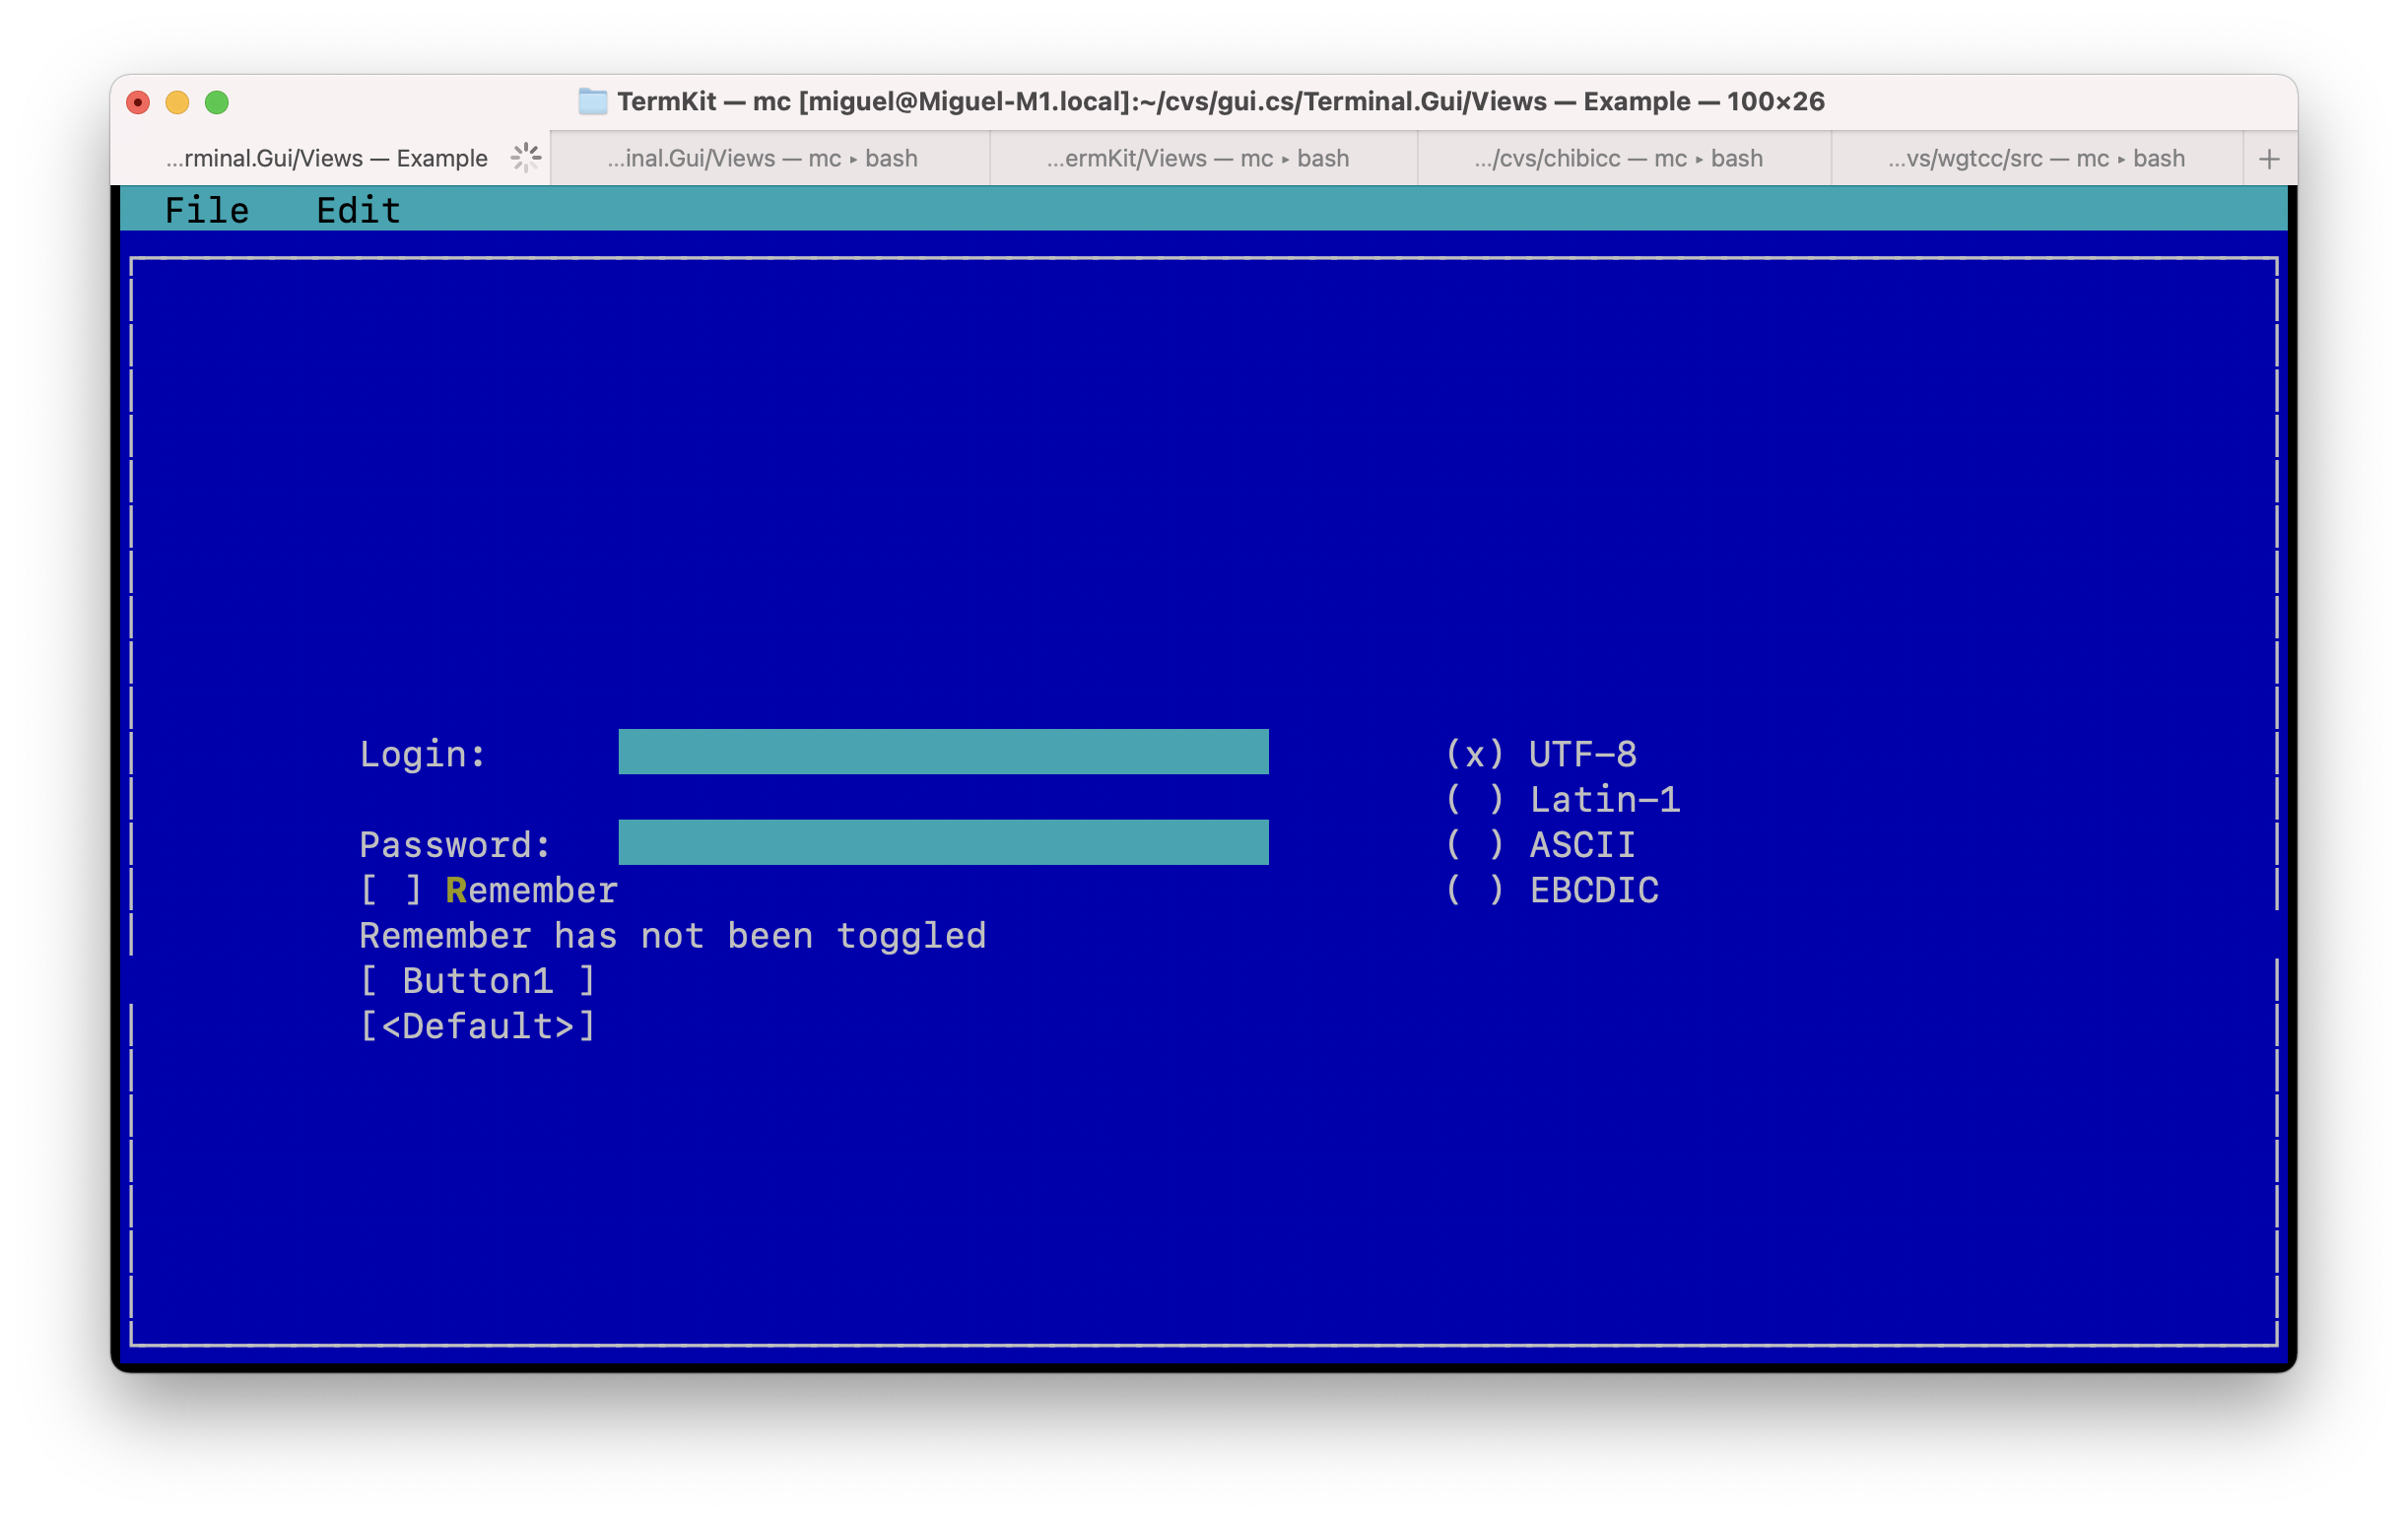The width and height of the screenshot is (2408, 1519).
Task: Select the rminal.Gui/Views Example tab
Action: point(326,159)
